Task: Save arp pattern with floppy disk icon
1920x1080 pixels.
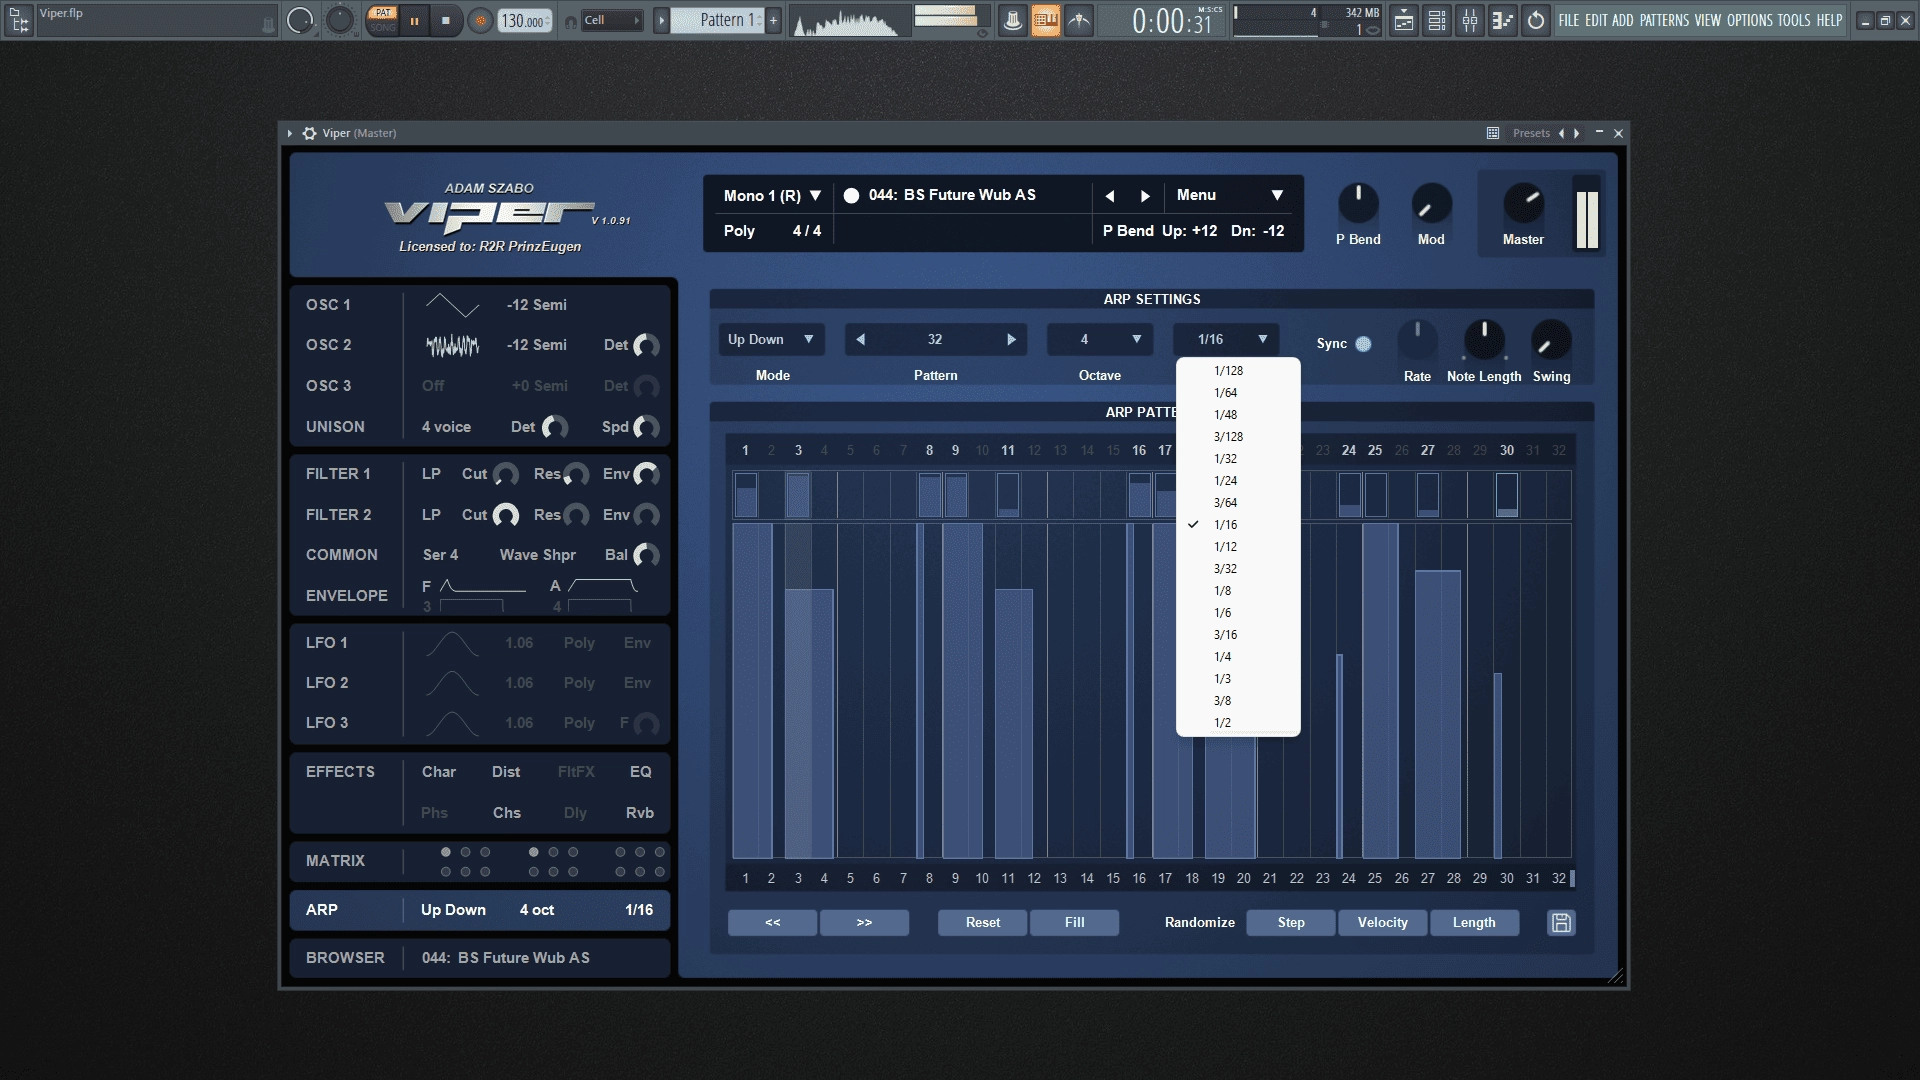Action: tap(1561, 923)
